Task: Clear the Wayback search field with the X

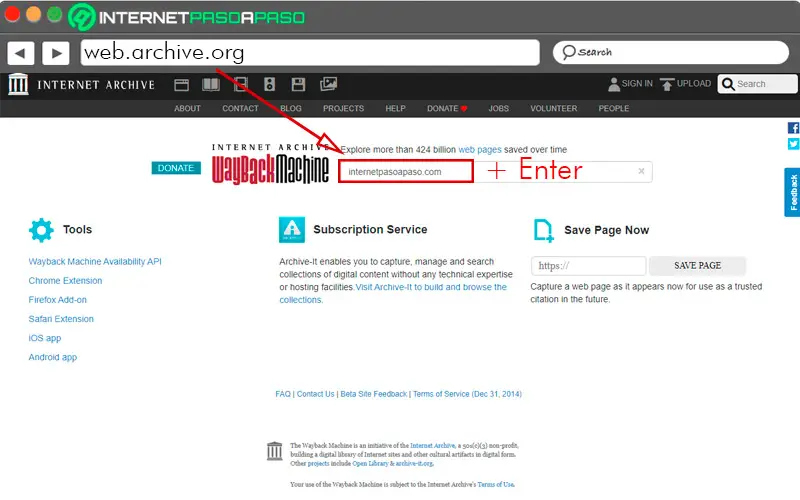Action: pos(641,171)
